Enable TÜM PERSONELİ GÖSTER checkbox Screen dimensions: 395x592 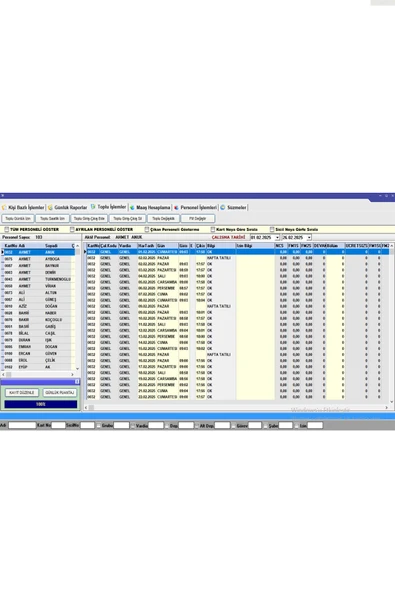coord(6,230)
